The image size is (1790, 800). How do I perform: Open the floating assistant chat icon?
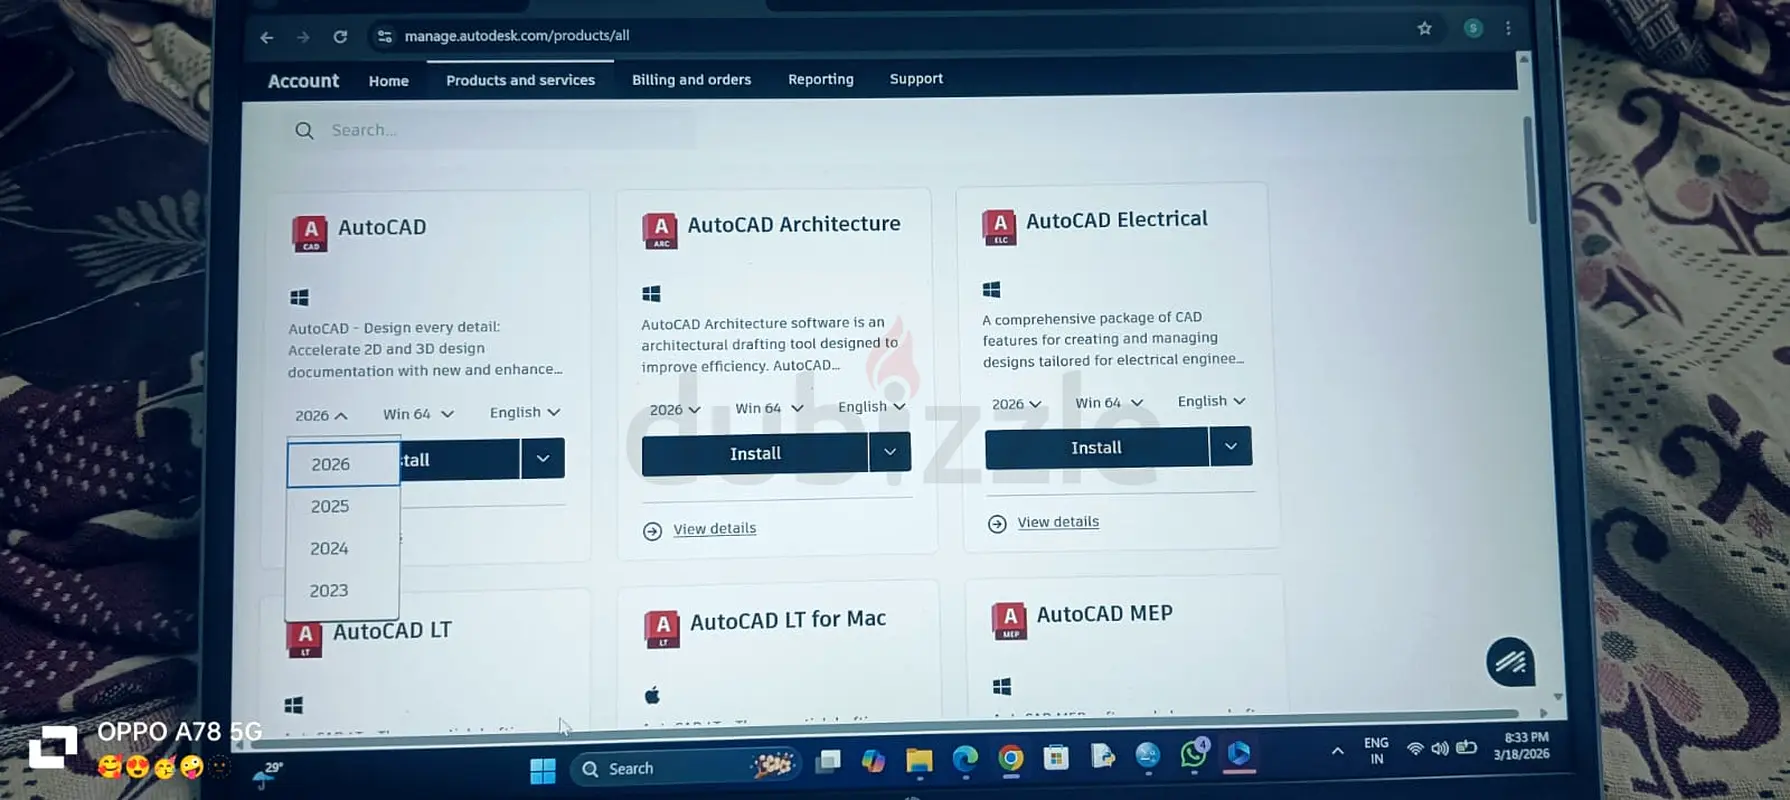coord(1510,661)
